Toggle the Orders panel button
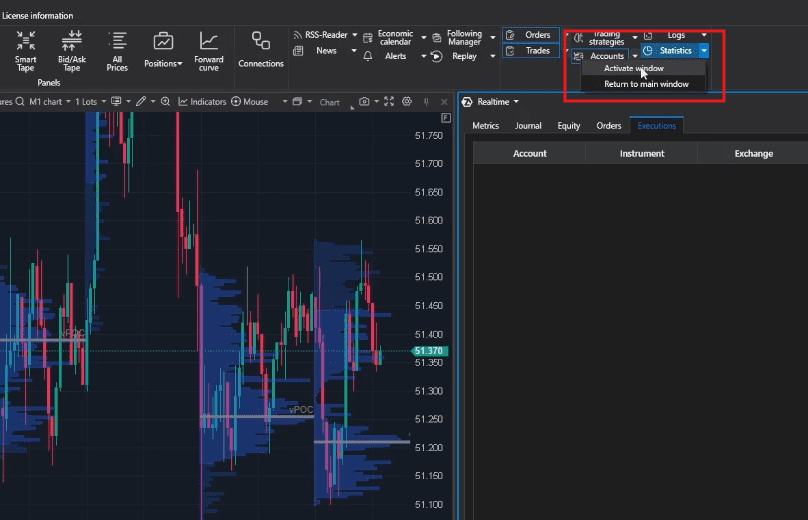The width and height of the screenshot is (808, 520). (x=531, y=35)
